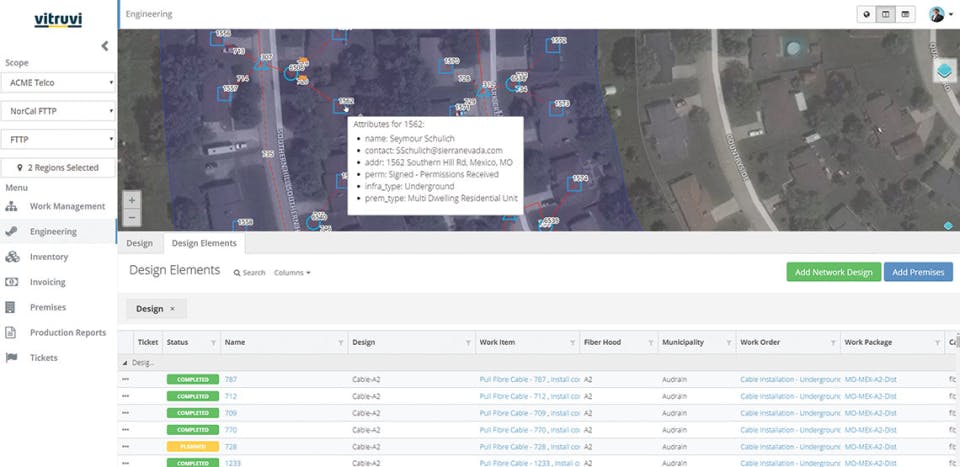Filter the Status column using its funnel icon

[x=212, y=343]
